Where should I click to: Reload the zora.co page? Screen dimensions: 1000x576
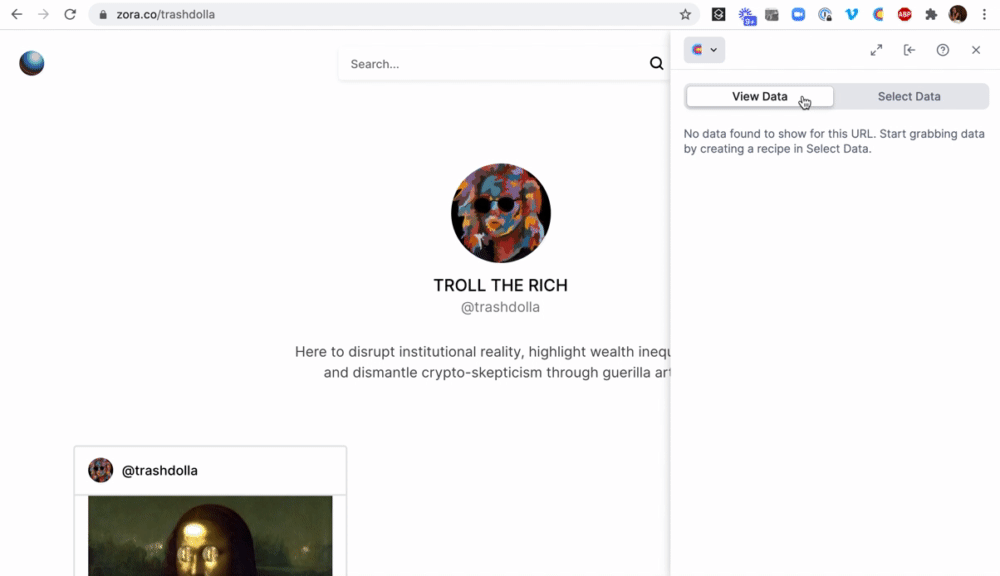70,14
